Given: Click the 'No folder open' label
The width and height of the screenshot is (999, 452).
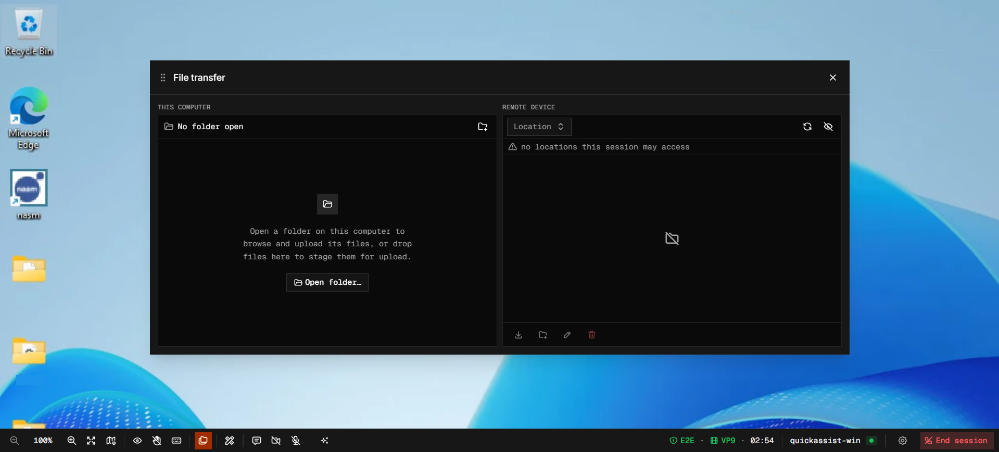Looking at the screenshot, I should tap(210, 126).
